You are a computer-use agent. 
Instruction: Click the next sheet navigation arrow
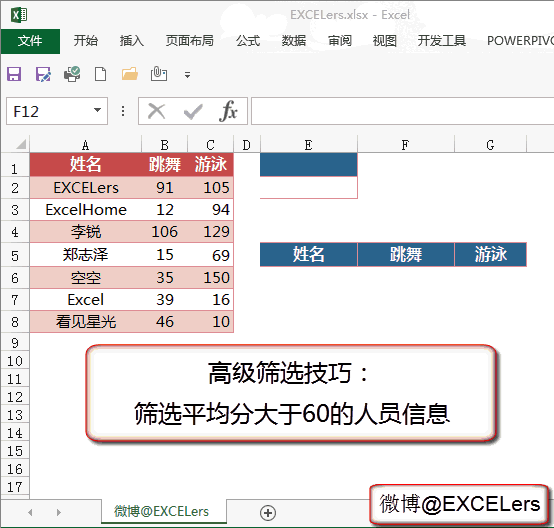pos(59,512)
